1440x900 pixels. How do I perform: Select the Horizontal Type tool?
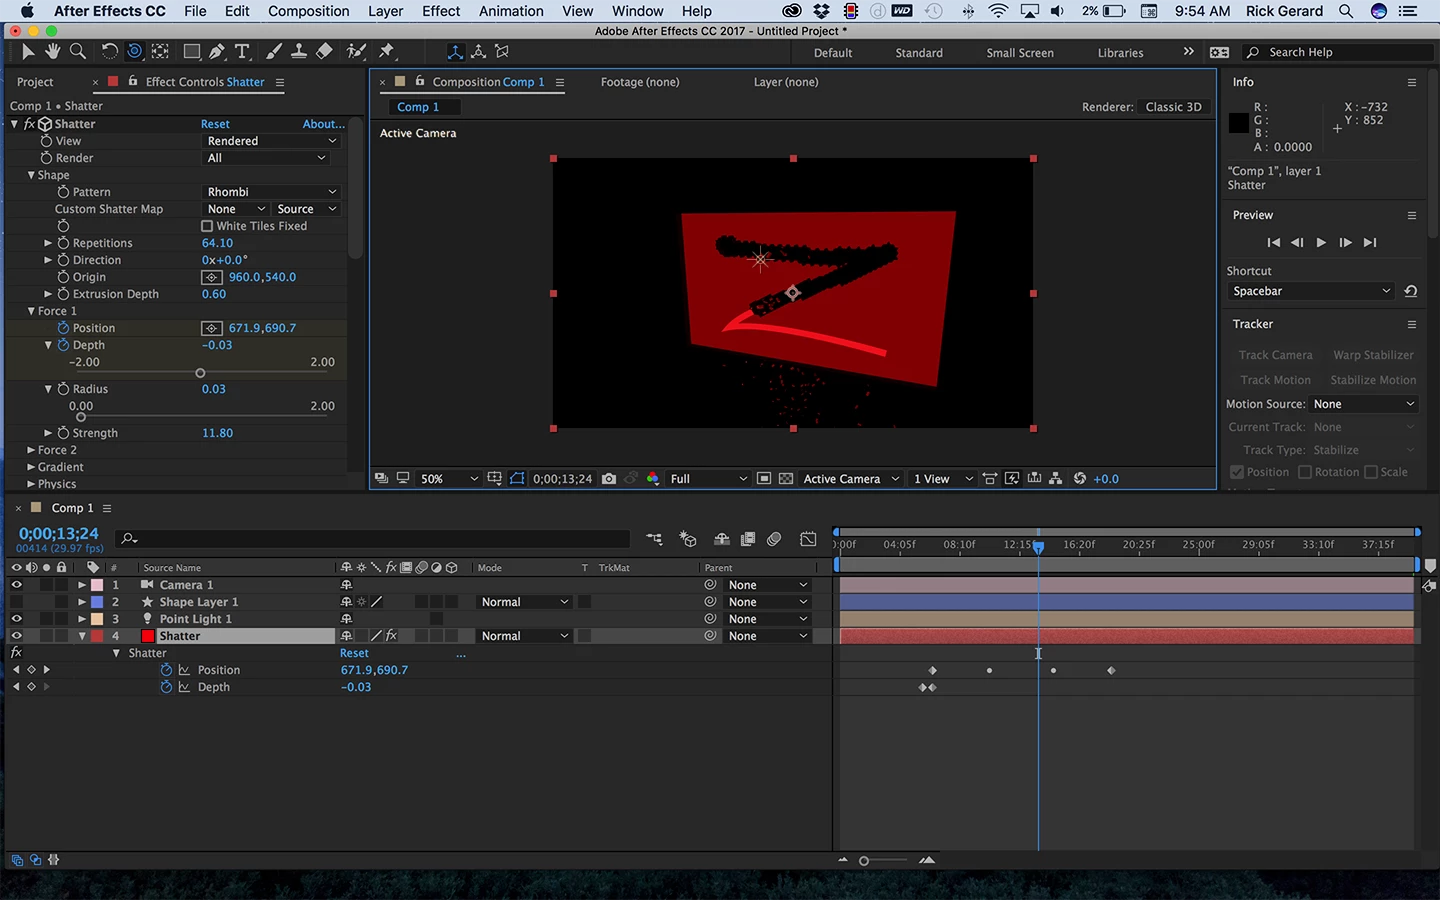pos(242,52)
